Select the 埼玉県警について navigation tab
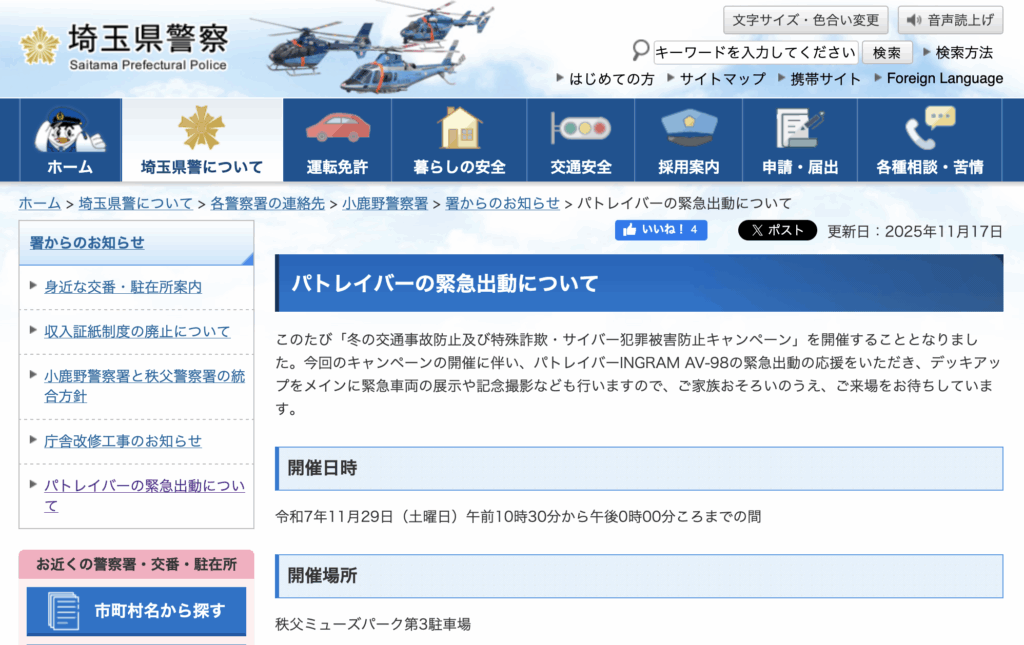Screen dimensions: 1024x645 (202, 141)
